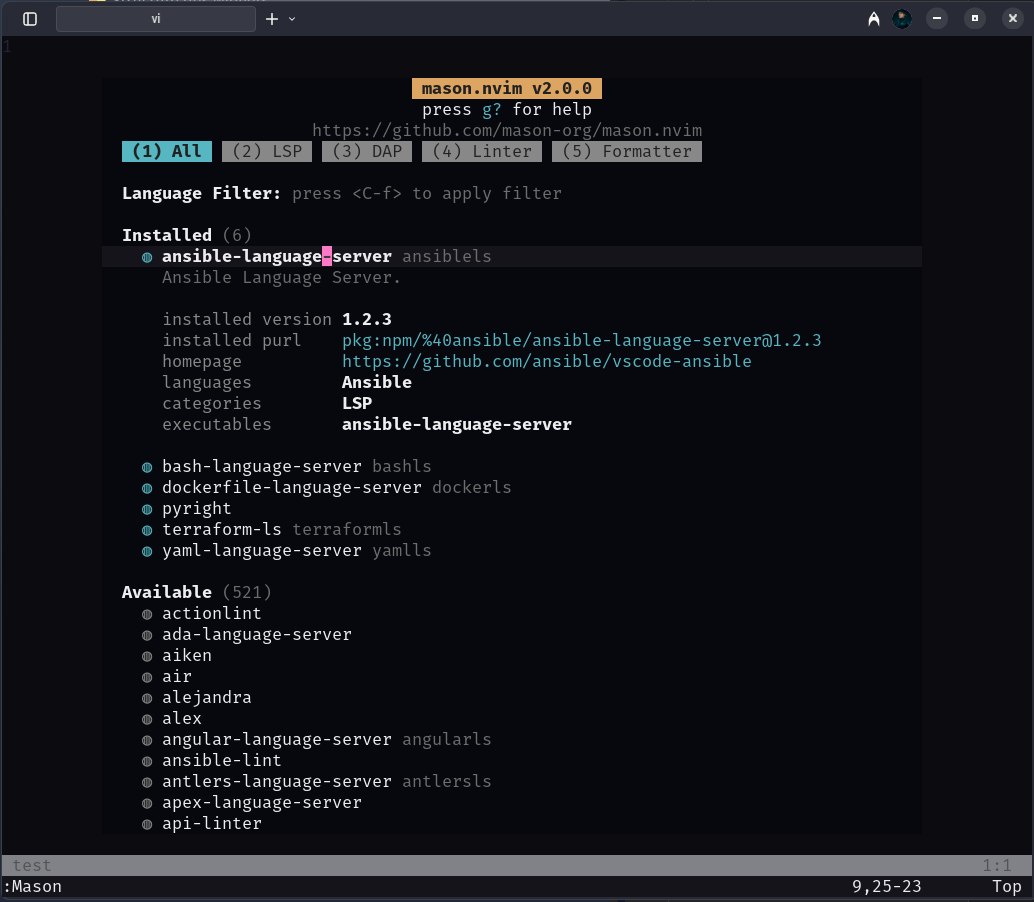Click the bullet beside antlers-language-server
The image size is (1034, 902).
(147, 782)
